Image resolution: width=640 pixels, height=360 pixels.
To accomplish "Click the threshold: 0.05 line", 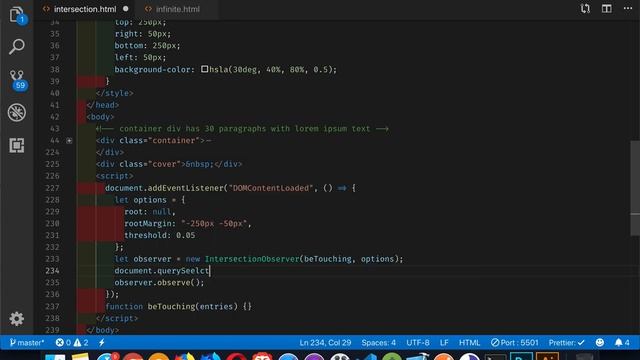I will click(160, 235).
